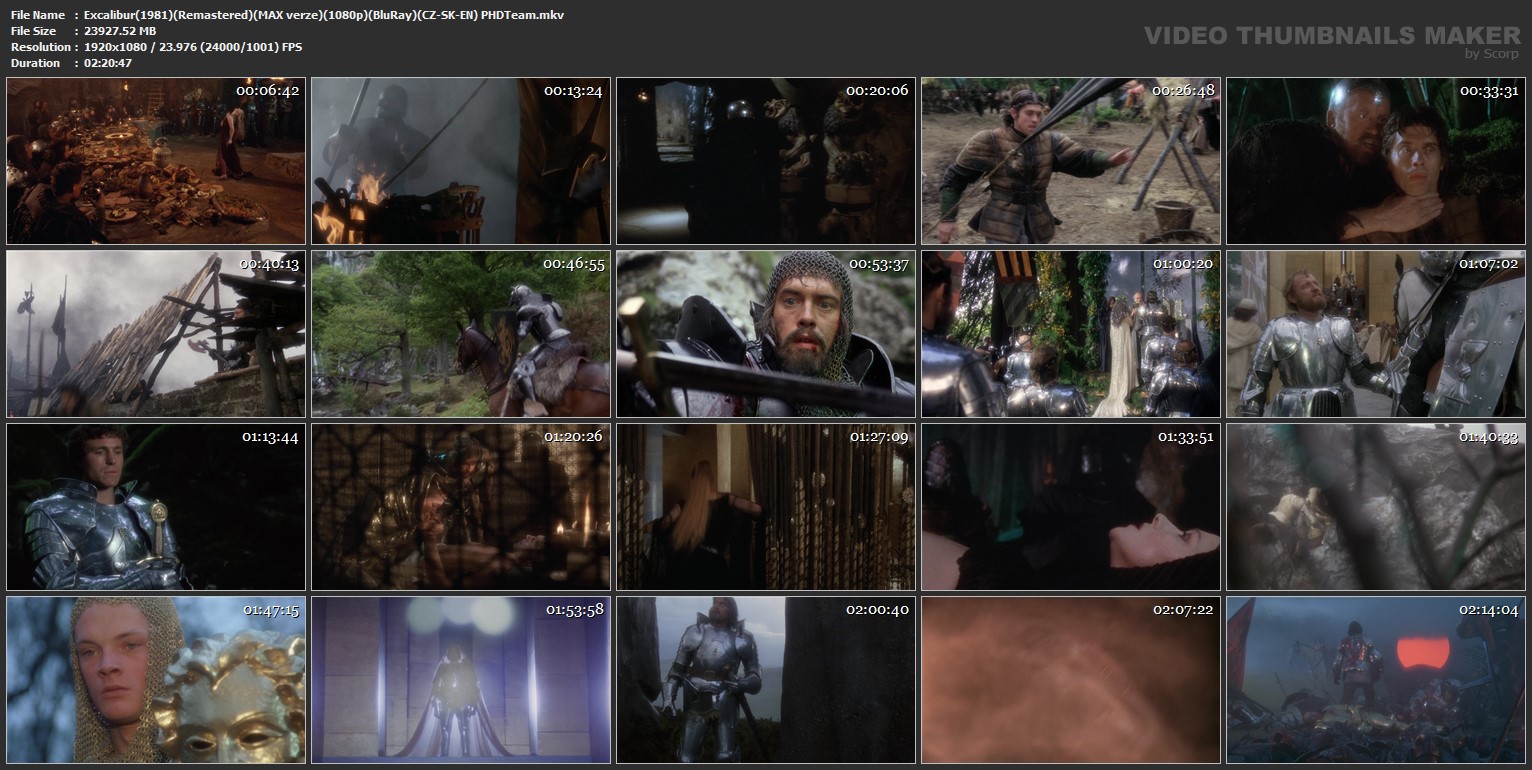Viewport: 1532px width, 770px height.
Task: Select the golden mask frame at 01:47:15
Action: point(156,680)
